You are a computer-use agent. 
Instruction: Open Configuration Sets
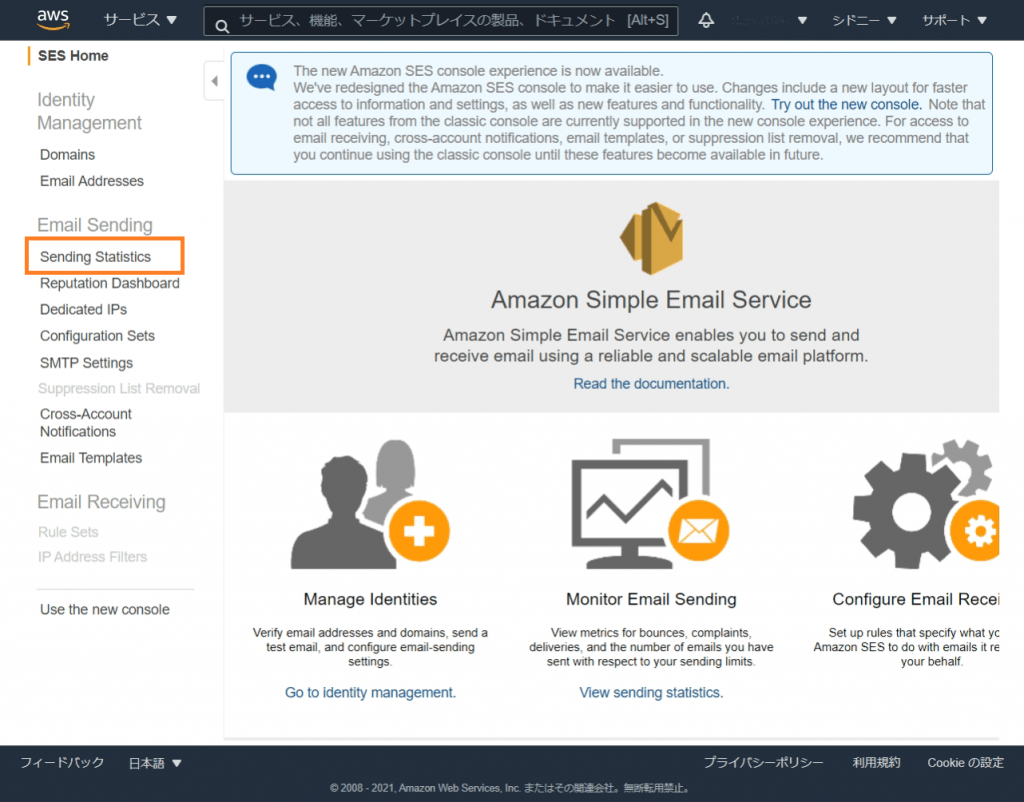point(97,336)
